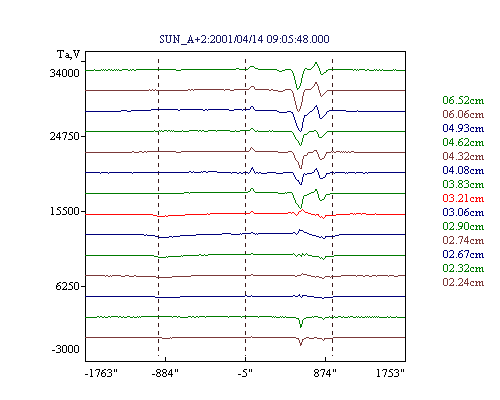The width and height of the screenshot is (500, 400).
Task: Click the 874" x-axis tick label
Action: 325,373
